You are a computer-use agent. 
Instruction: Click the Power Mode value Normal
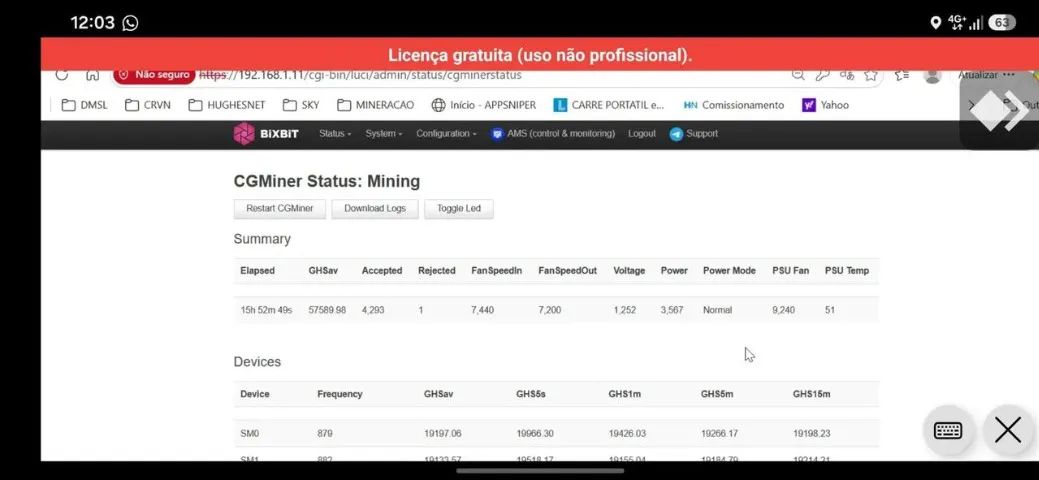click(x=718, y=310)
